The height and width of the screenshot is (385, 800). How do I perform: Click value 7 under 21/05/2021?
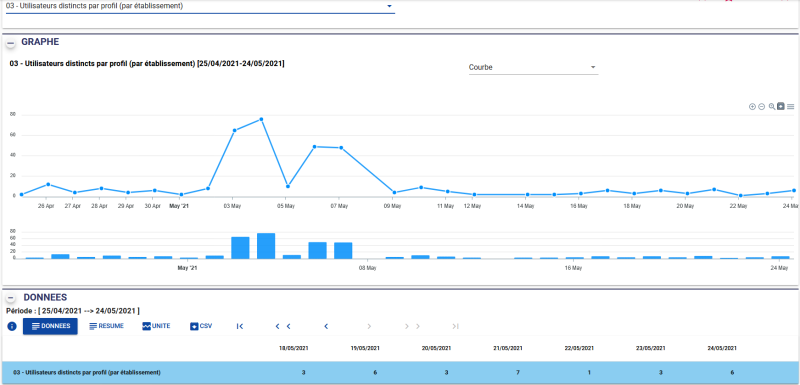click(517, 373)
